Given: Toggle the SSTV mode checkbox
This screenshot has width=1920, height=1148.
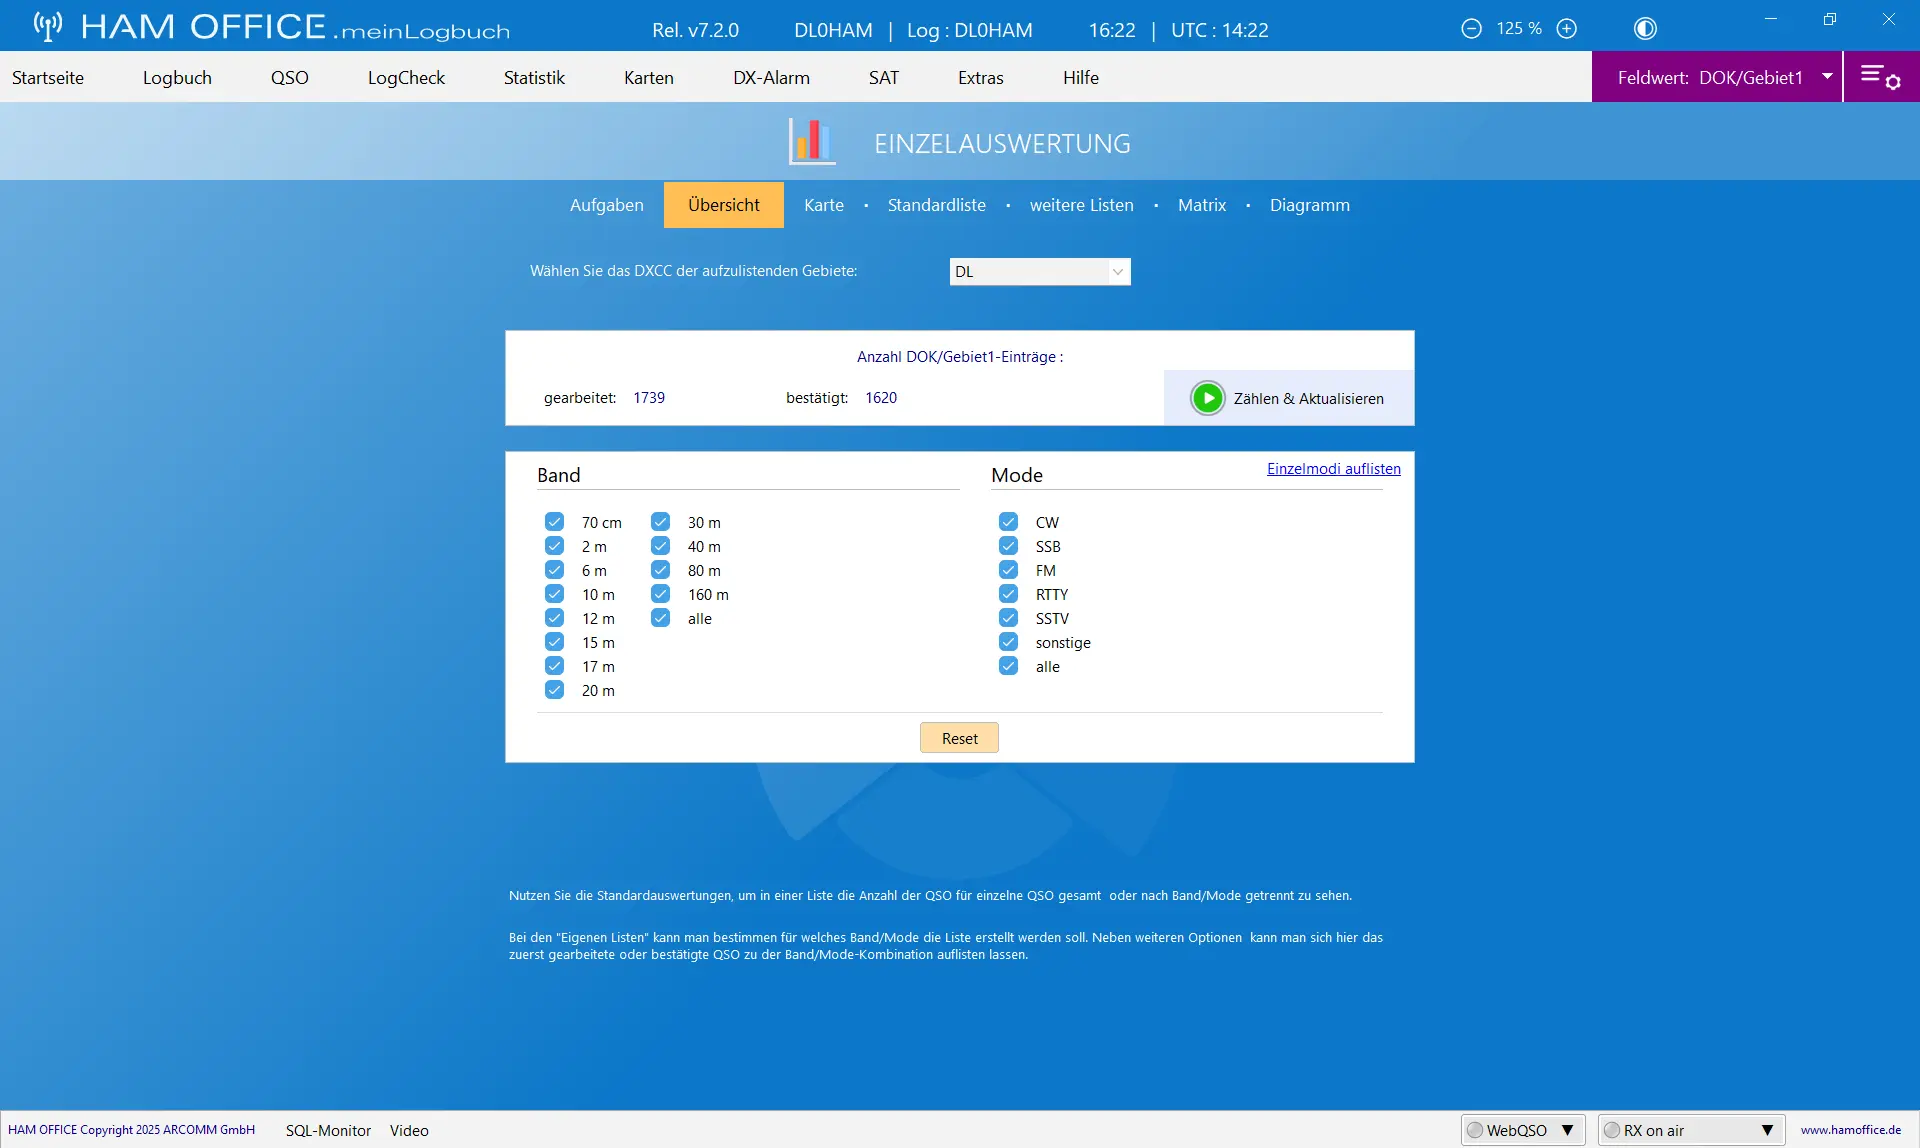Looking at the screenshot, I should point(1008,618).
